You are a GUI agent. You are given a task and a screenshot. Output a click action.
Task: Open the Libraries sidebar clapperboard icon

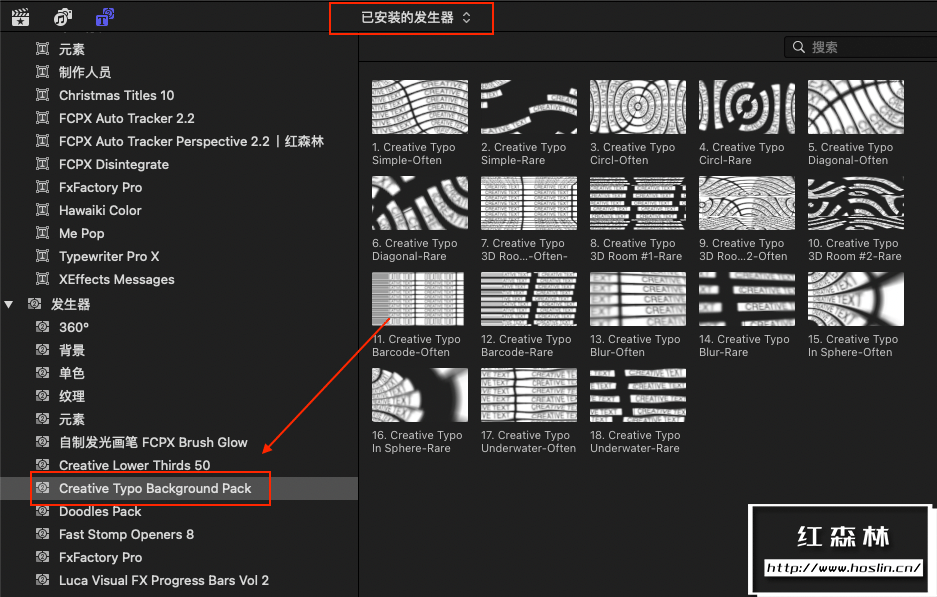coord(20,17)
